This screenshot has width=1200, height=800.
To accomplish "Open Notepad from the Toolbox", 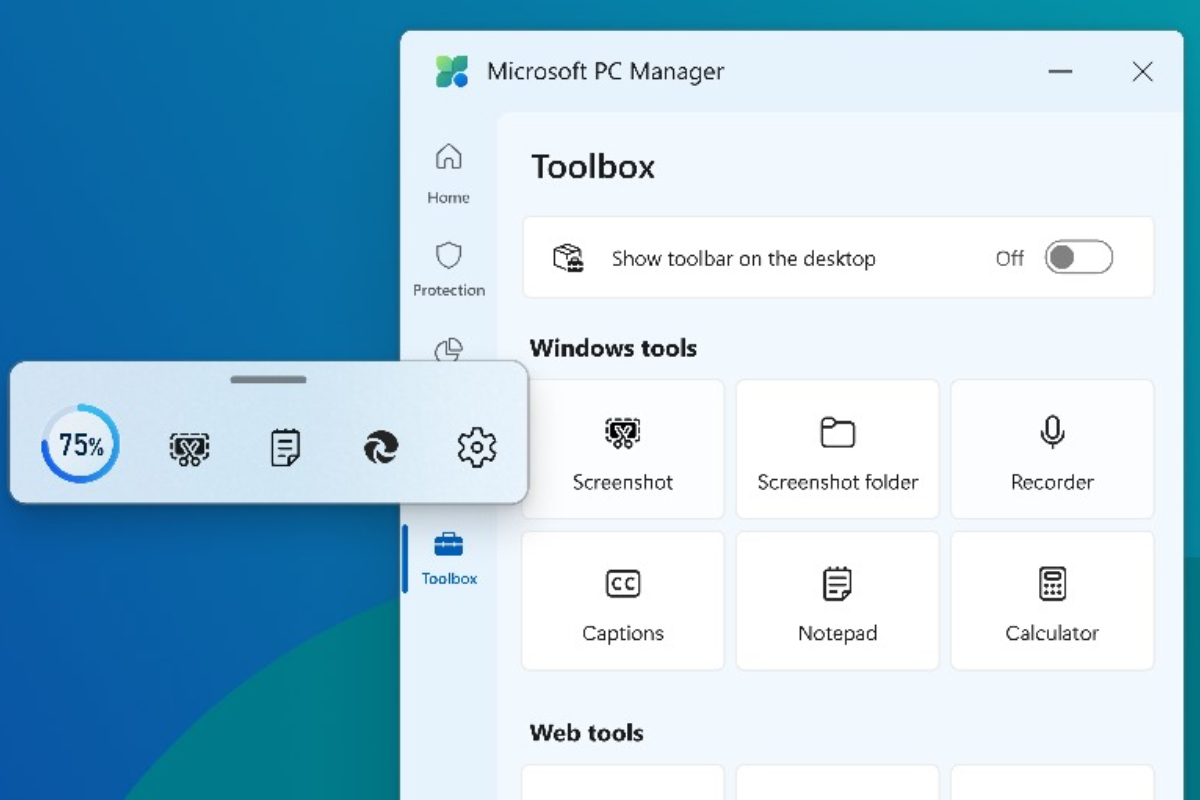I will [x=837, y=600].
